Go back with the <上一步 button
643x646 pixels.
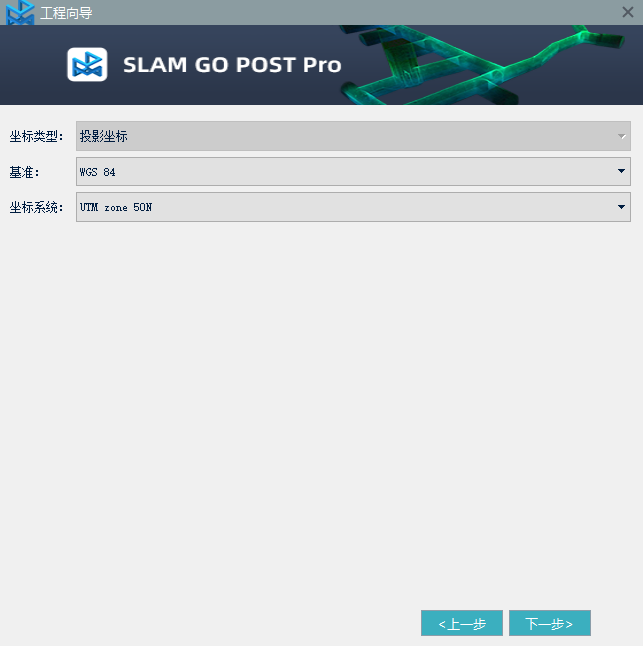462,623
